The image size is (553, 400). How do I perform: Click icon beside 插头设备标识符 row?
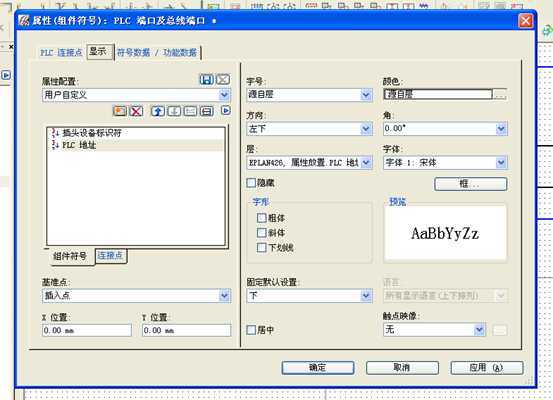tap(55, 133)
